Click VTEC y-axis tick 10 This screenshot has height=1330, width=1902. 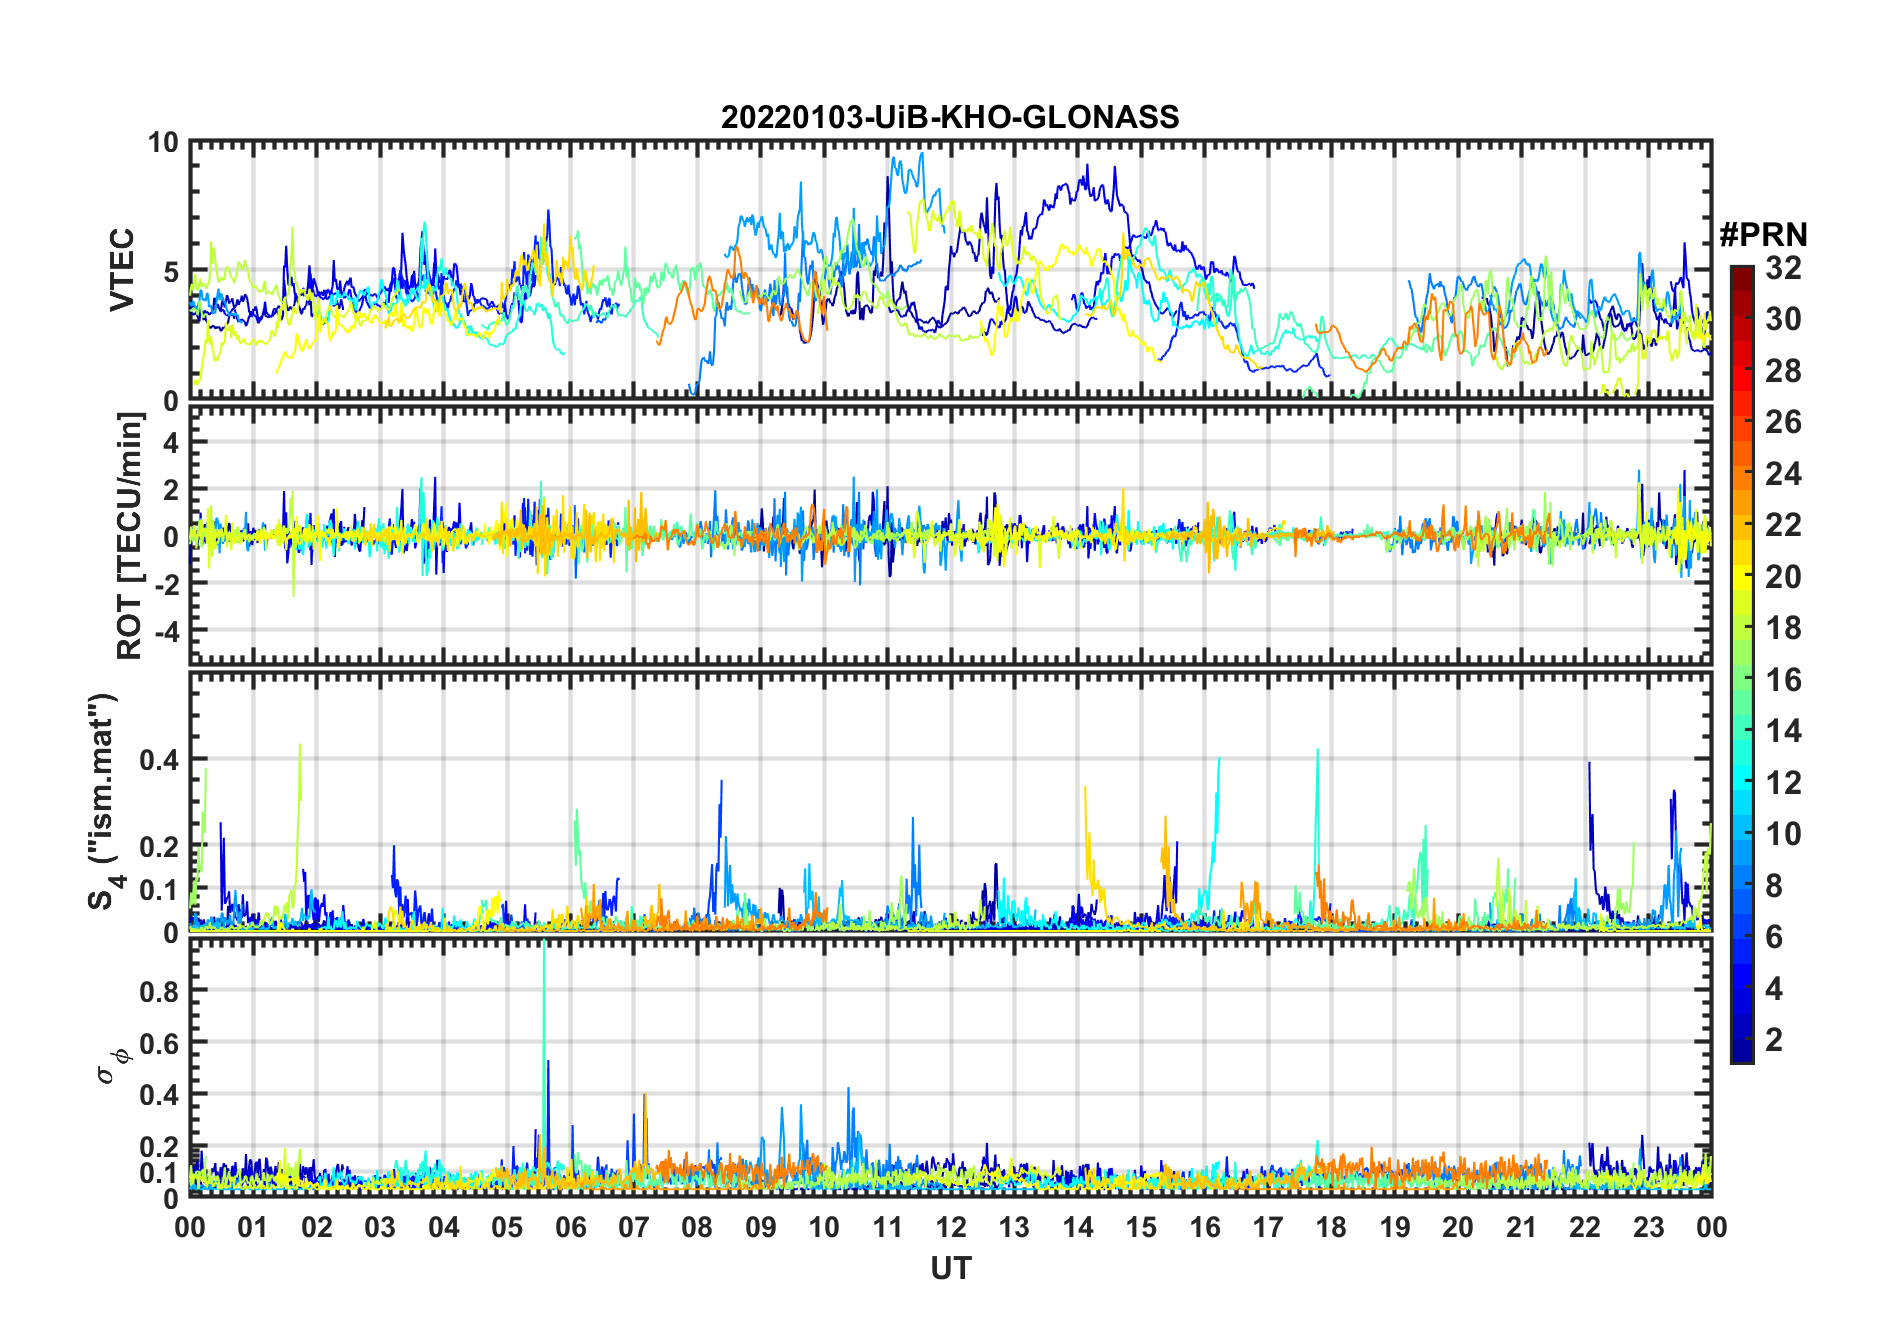pyautogui.click(x=163, y=142)
